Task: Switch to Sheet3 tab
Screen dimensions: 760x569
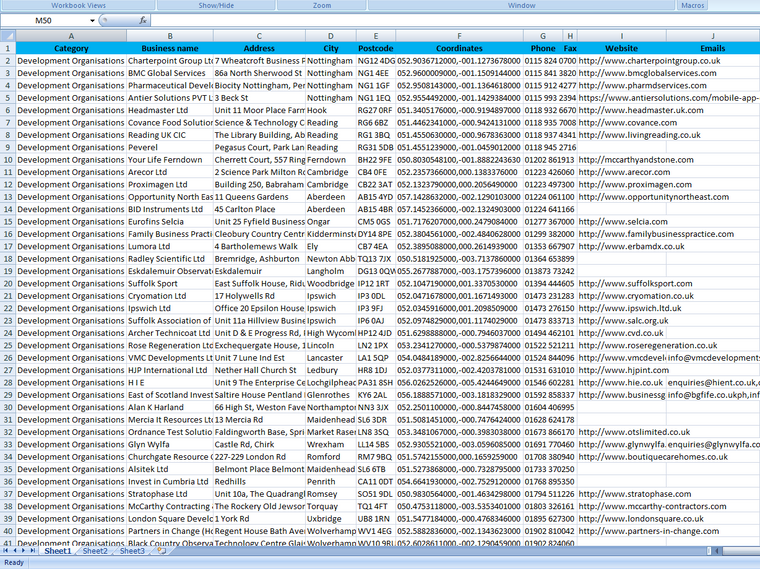Action: point(132,551)
